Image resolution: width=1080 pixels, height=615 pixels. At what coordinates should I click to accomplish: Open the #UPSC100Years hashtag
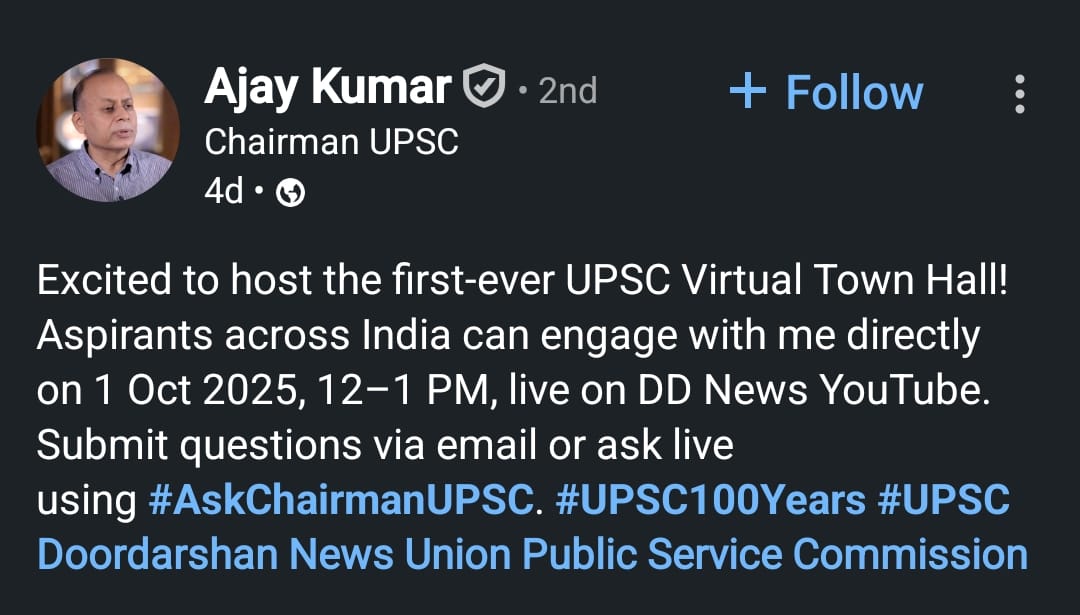pyautogui.click(x=710, y=500)
